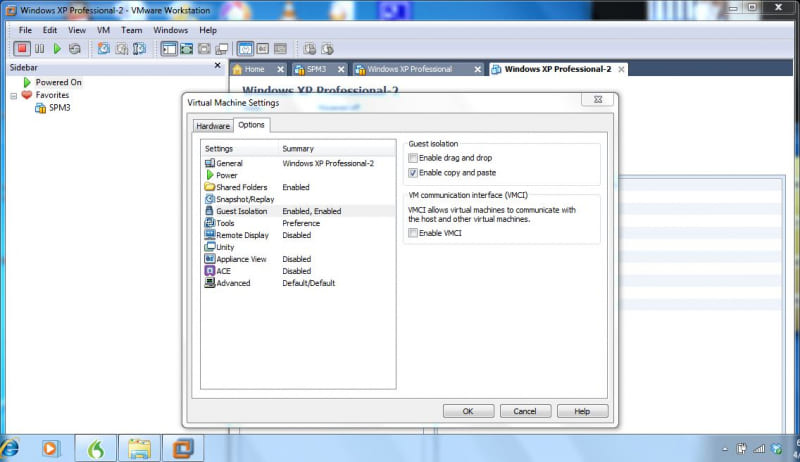This screenshot has height=462, width=800.
Task: Close the Home tab
Action: pyautogui.click(x=280, y=69)
